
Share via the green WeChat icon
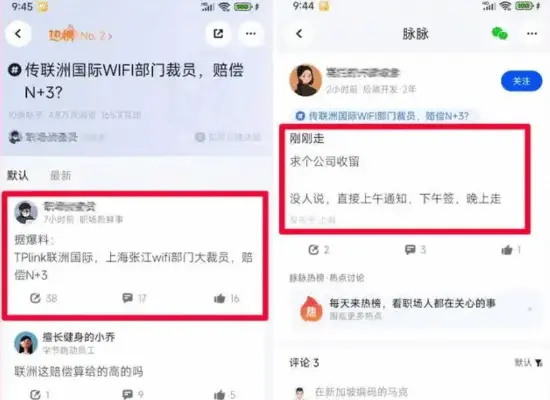pyautogui.click(x=499, y=34)
